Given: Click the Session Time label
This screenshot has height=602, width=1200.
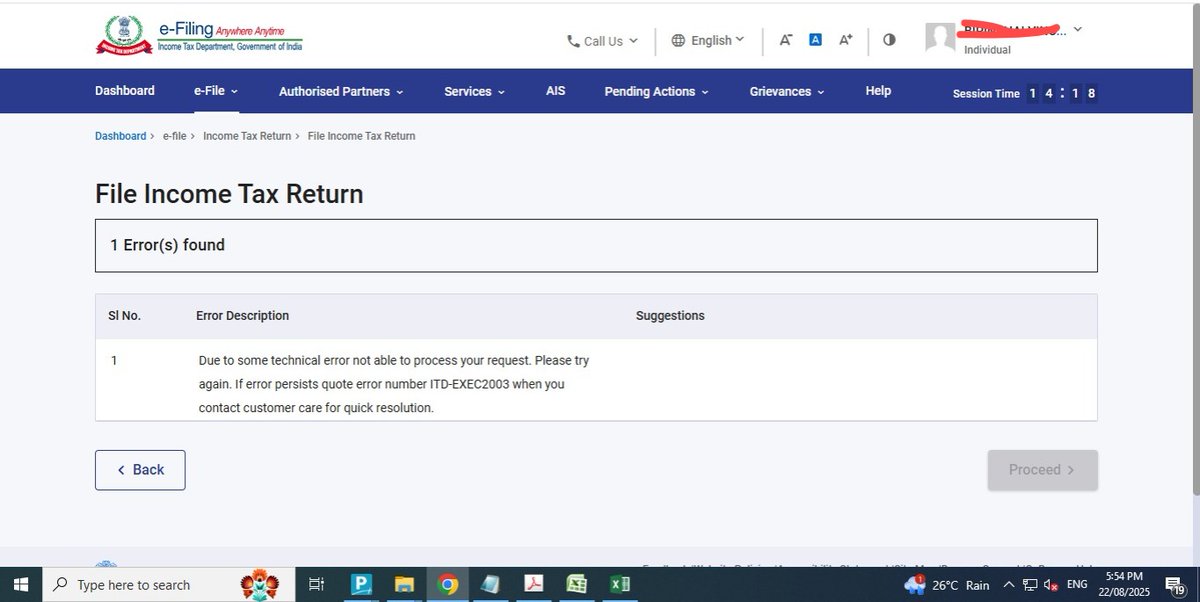Looking at the screenshot, I should pyautogui.click(x=986, y=94).
